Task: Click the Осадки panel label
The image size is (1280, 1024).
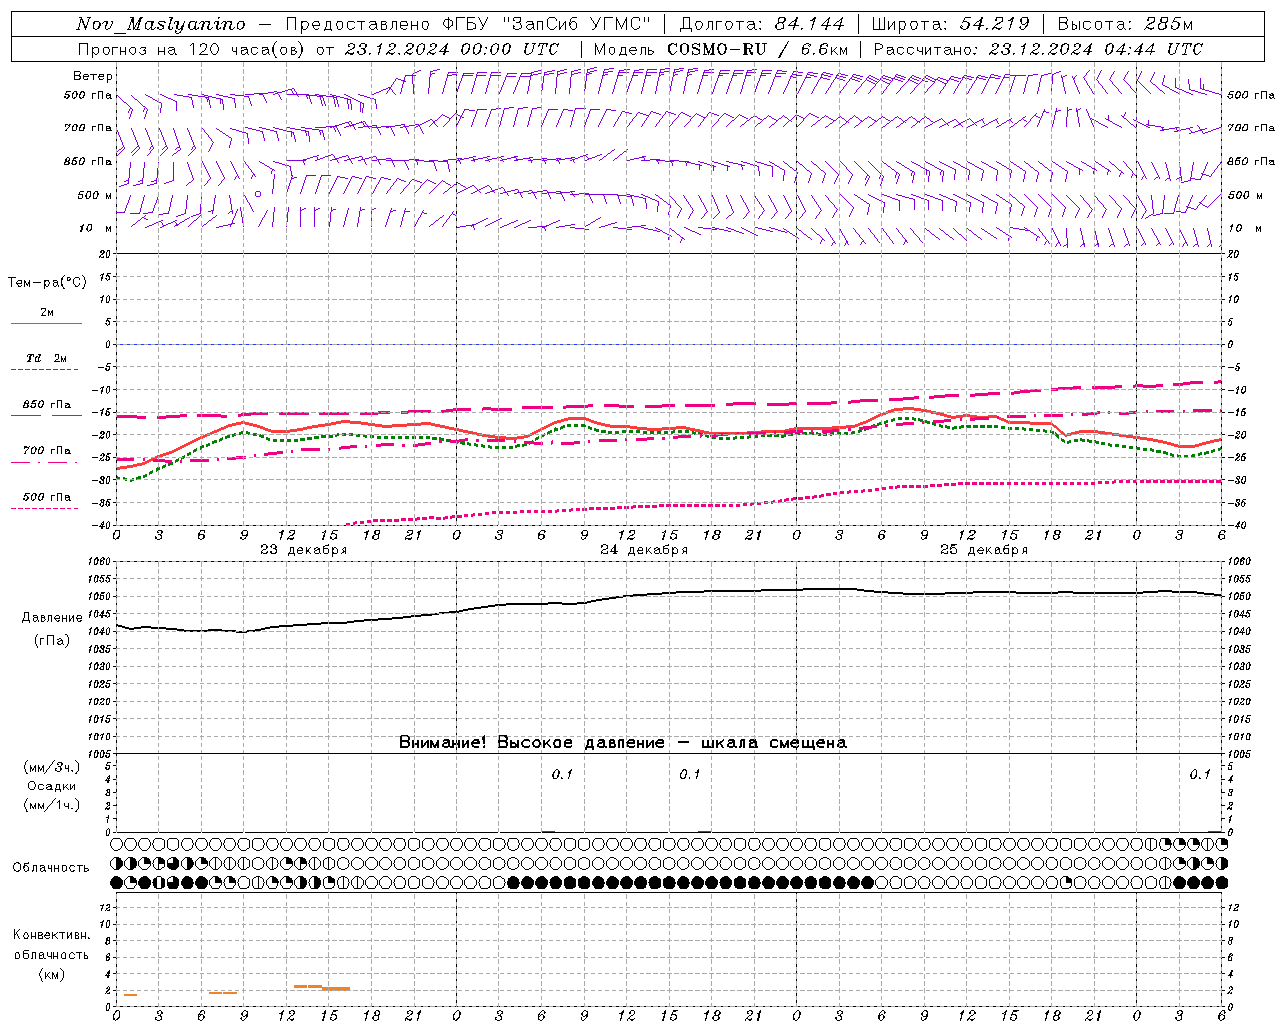Action: [x=52, y=786]
